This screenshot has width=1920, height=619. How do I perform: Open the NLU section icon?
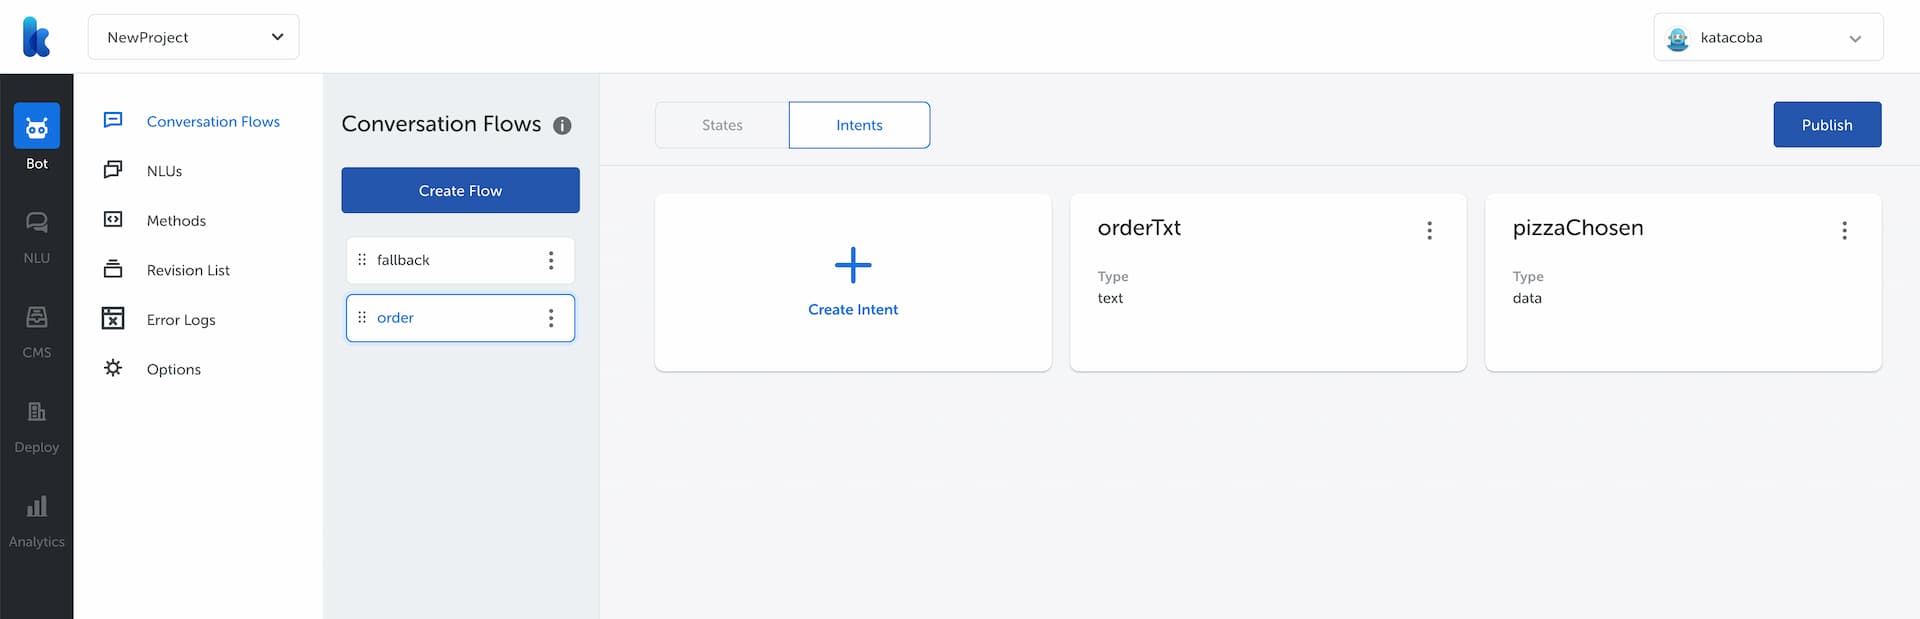36,222
